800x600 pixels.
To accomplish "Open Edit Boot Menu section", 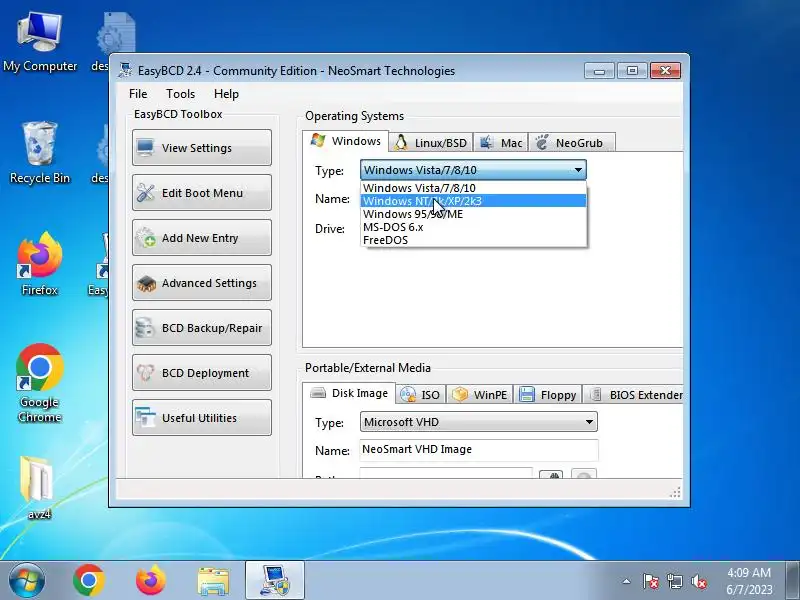I will click(x=202, y=192).
